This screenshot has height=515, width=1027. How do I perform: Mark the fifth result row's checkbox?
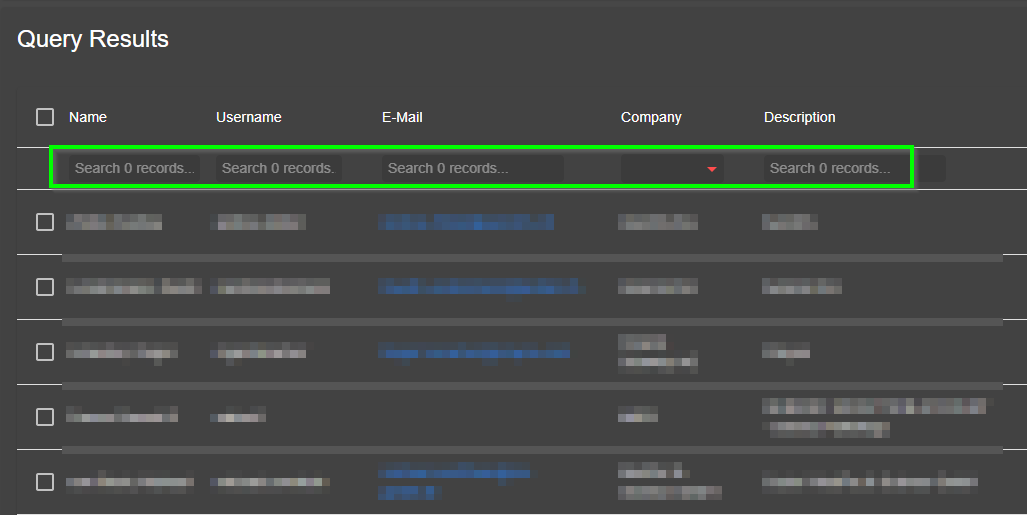pos(45,482)
